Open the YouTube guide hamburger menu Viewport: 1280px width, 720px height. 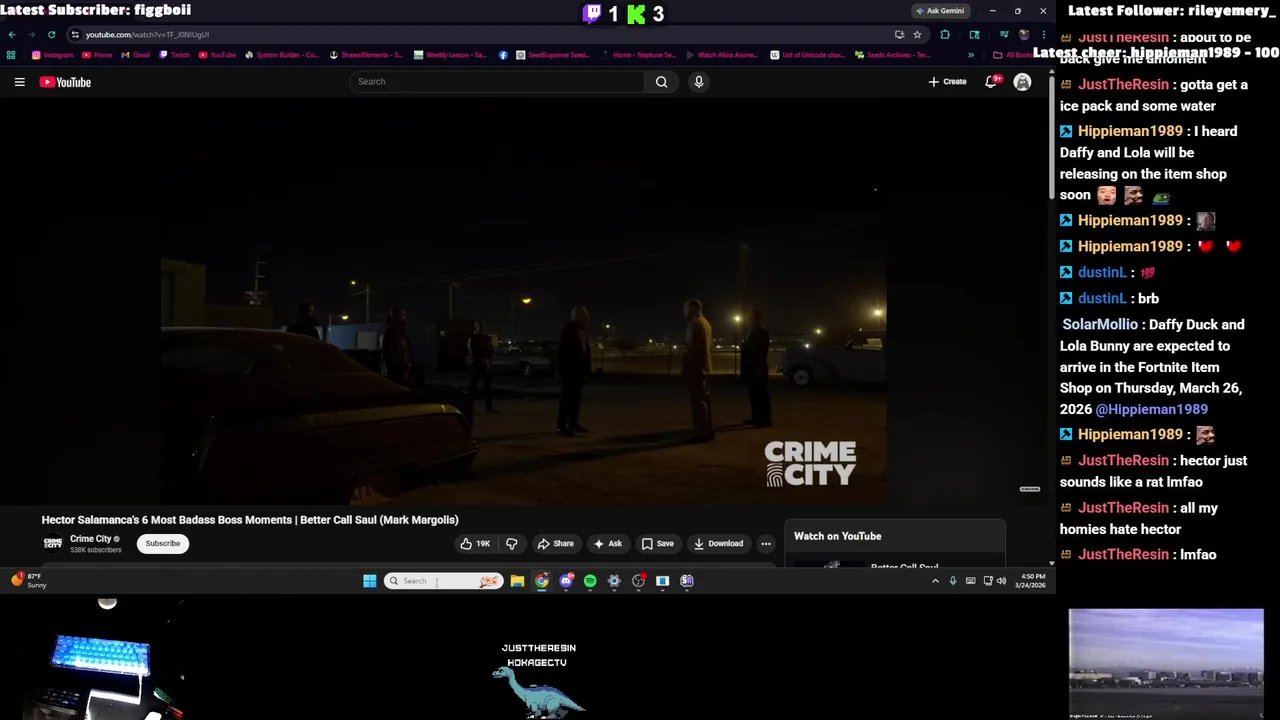[19, 82]
